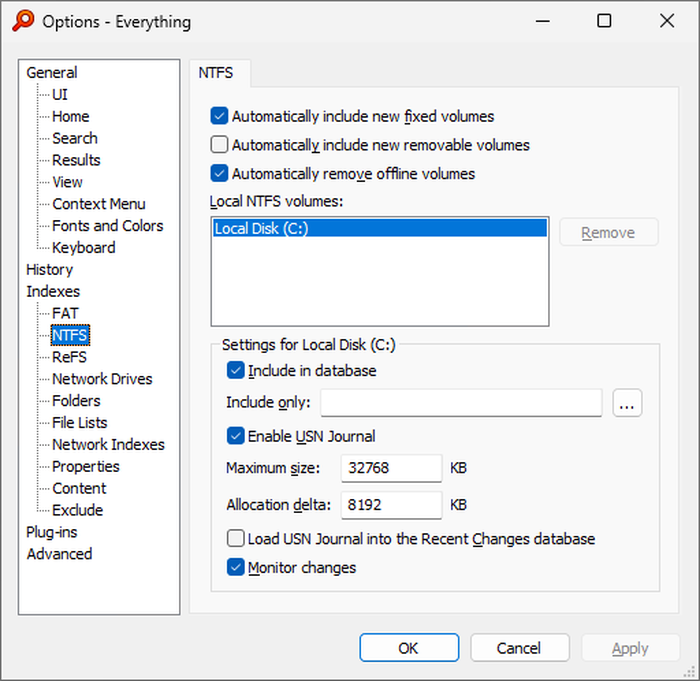Select File Lists in tree

click(79, 422)
